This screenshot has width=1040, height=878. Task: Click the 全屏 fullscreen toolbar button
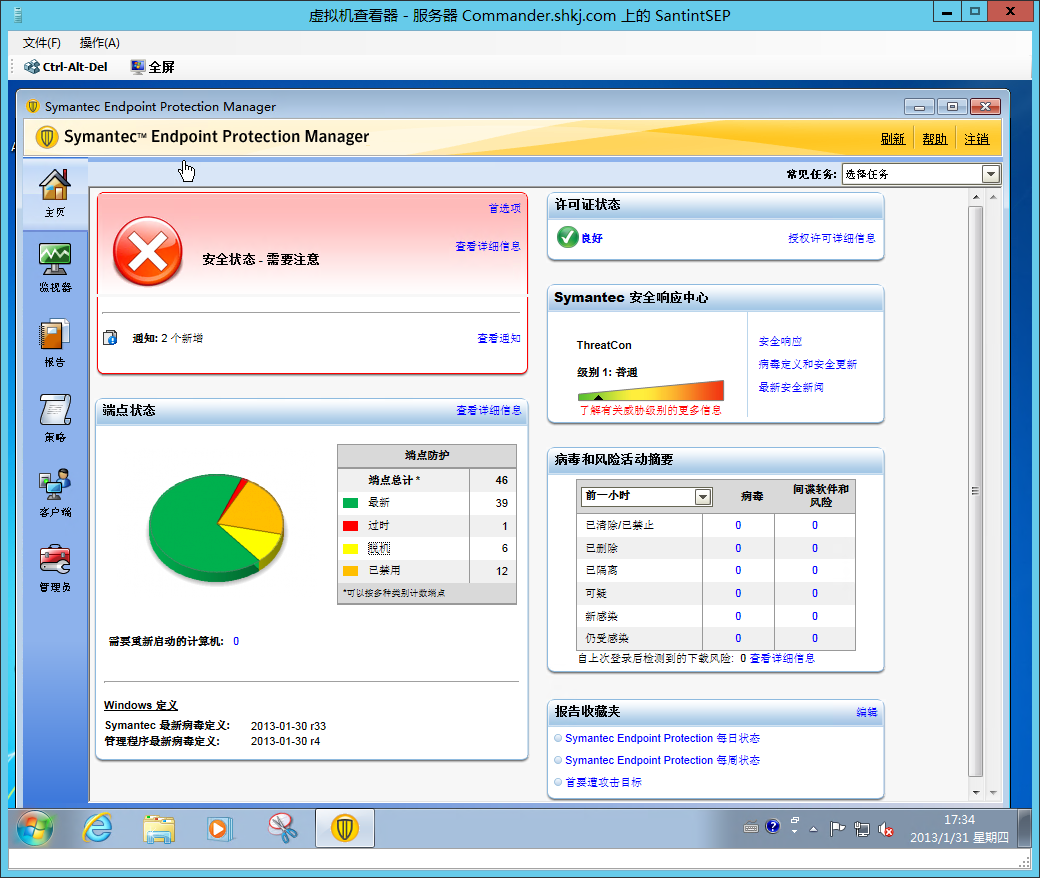click(x=153, y=67)
